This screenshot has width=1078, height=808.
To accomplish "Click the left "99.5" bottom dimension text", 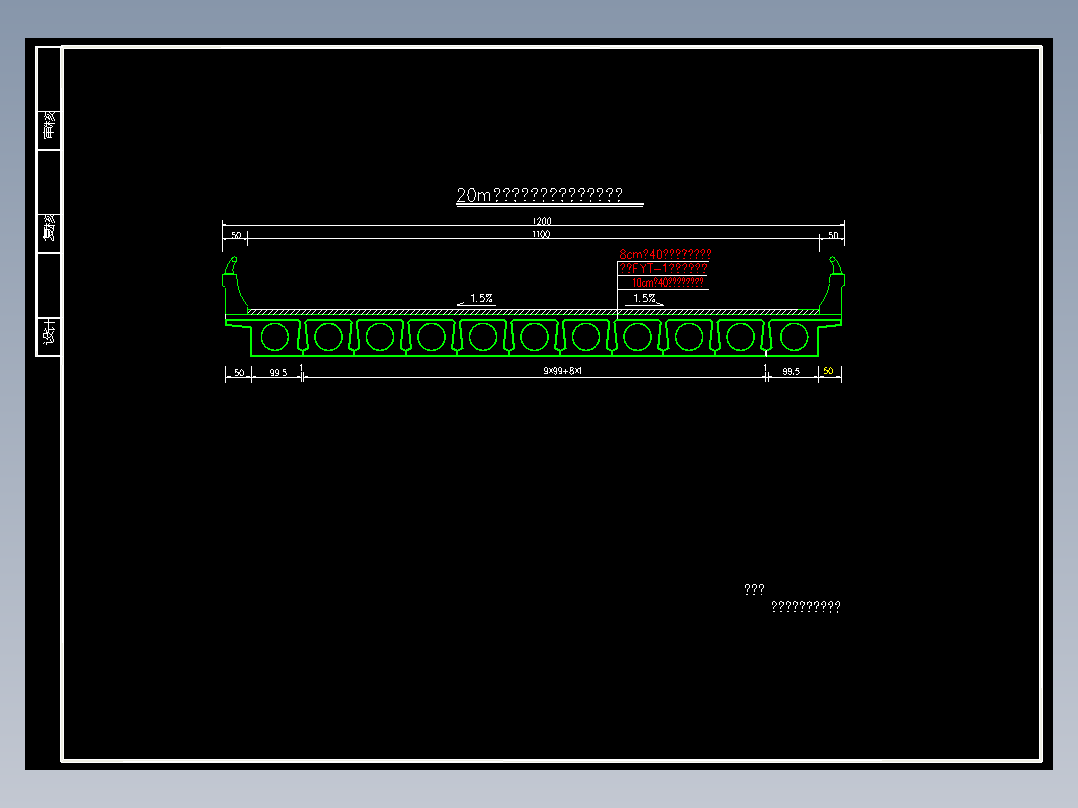I will [x=278, y=372].
